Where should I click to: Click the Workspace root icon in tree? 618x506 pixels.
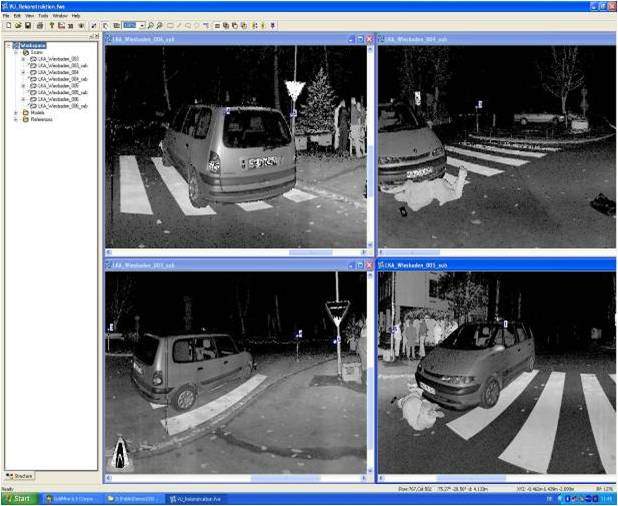(16, 45)
